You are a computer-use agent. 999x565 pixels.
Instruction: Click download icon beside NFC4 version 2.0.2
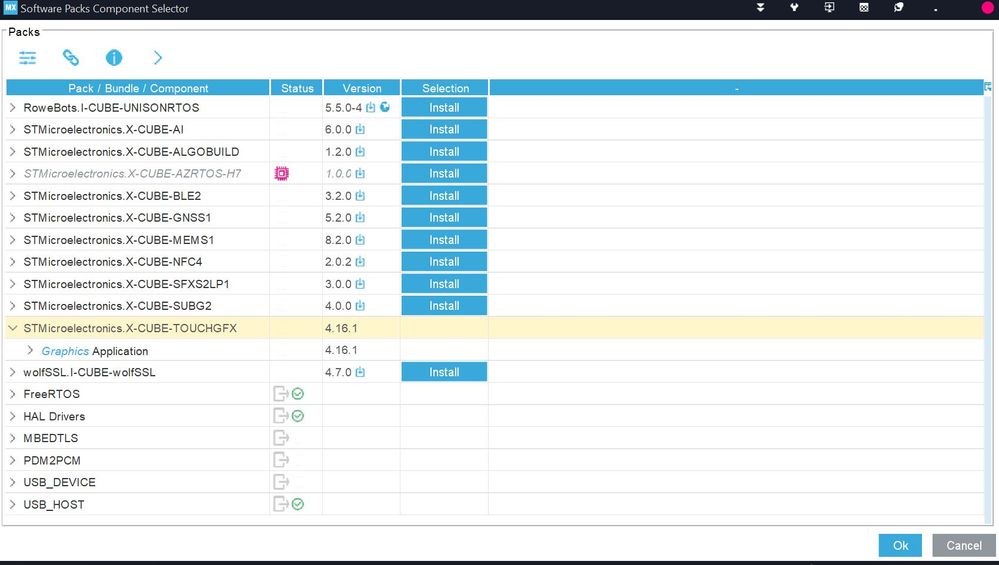click(360, 262)
